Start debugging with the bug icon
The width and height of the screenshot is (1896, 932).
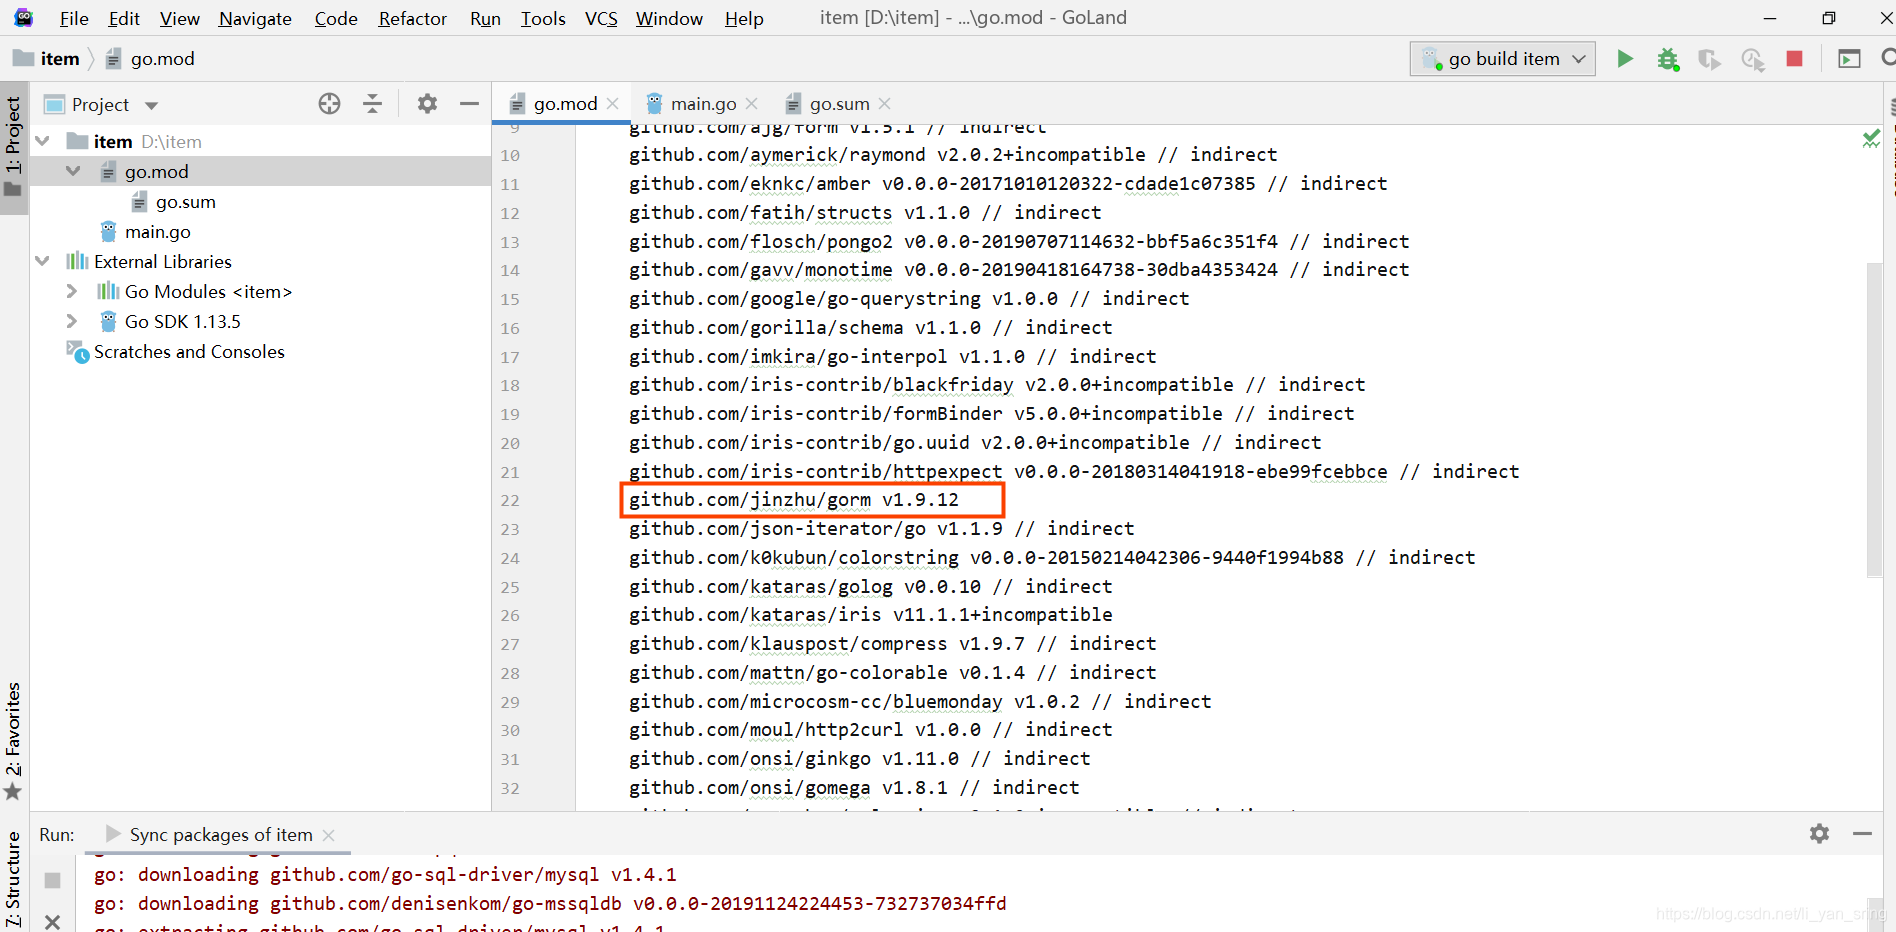tap(1668, 59)
